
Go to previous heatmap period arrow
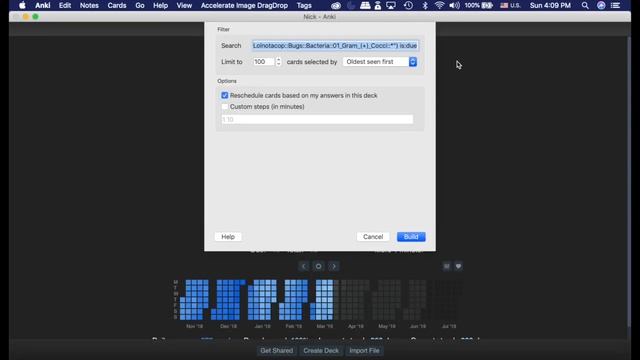(303, 266)
